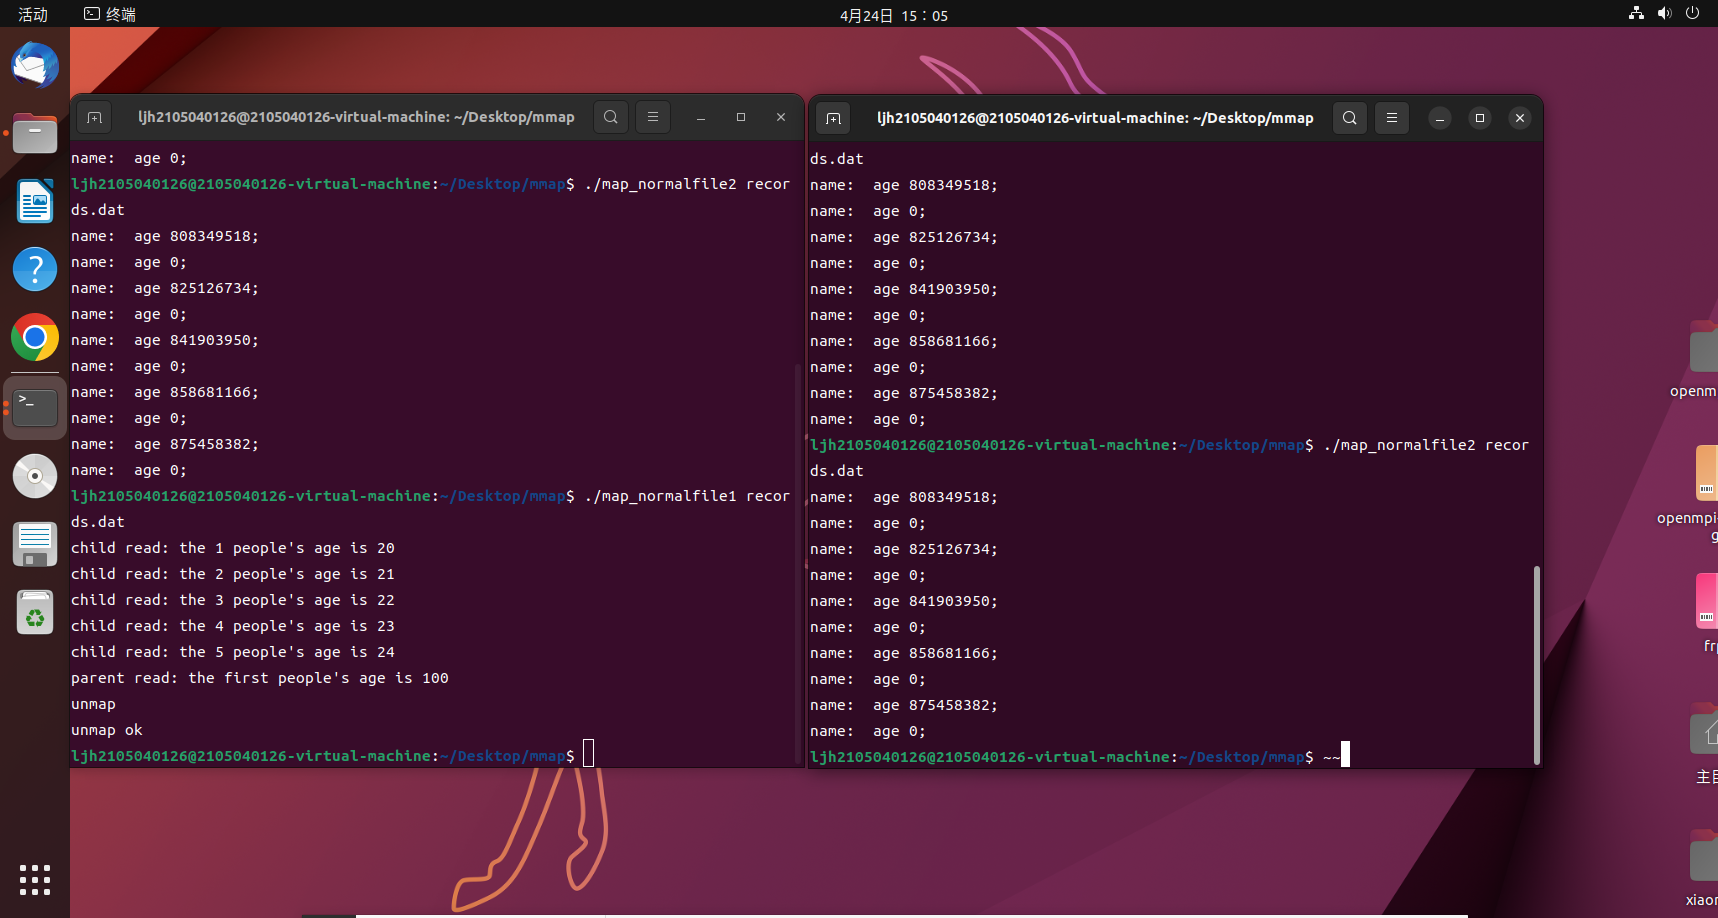The image size is (1718, 918).
Task: Search in the left terminal window
Action: (611, 117)
